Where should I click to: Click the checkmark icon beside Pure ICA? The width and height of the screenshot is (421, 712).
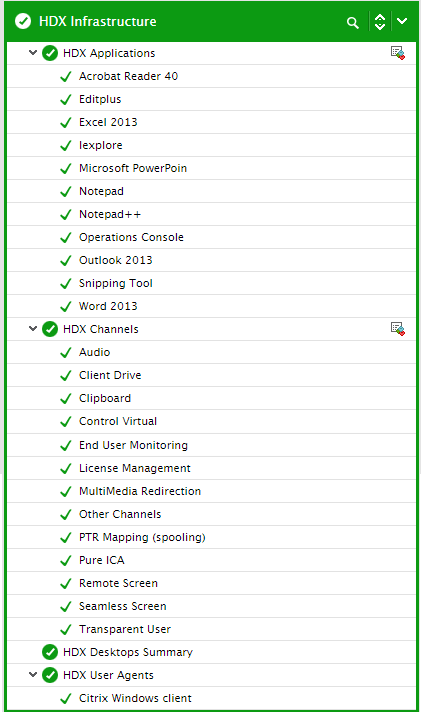66,560
